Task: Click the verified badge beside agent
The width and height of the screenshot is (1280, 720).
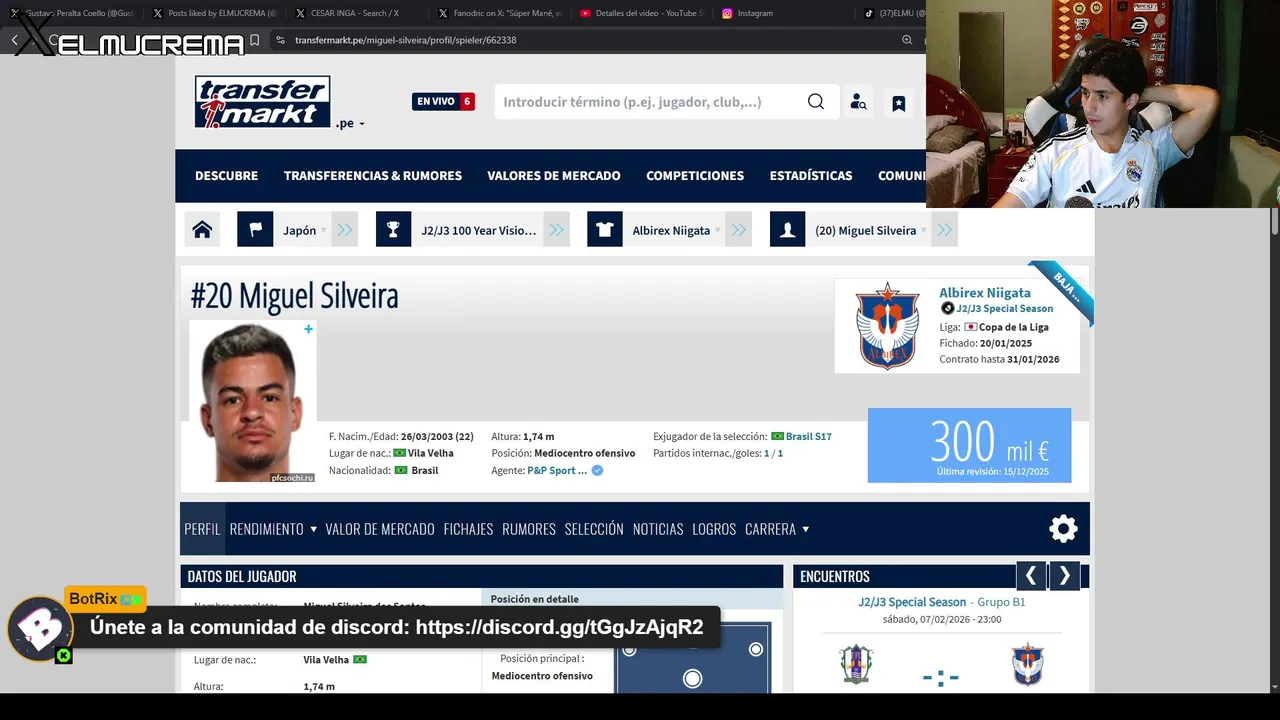Action: click(597, 470)
